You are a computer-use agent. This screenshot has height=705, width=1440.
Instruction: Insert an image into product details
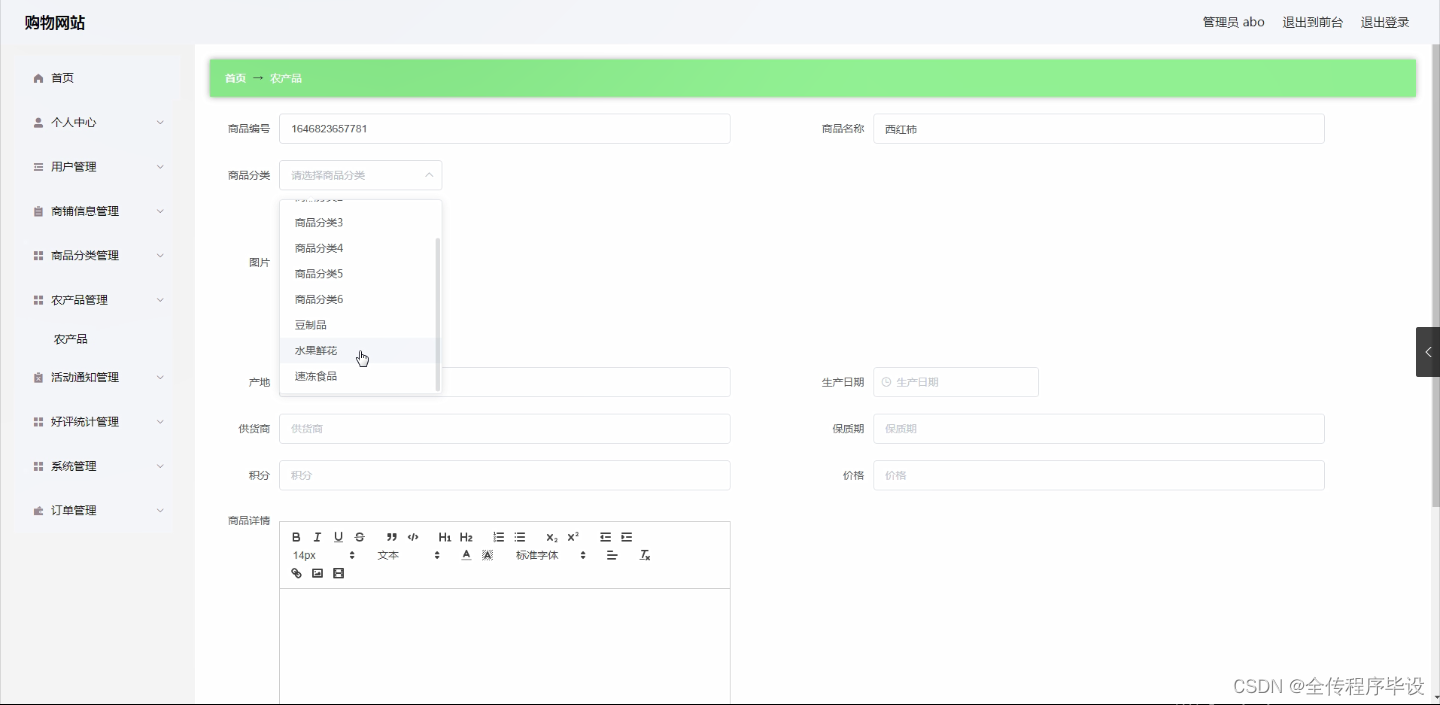click(x=317, y=573)
